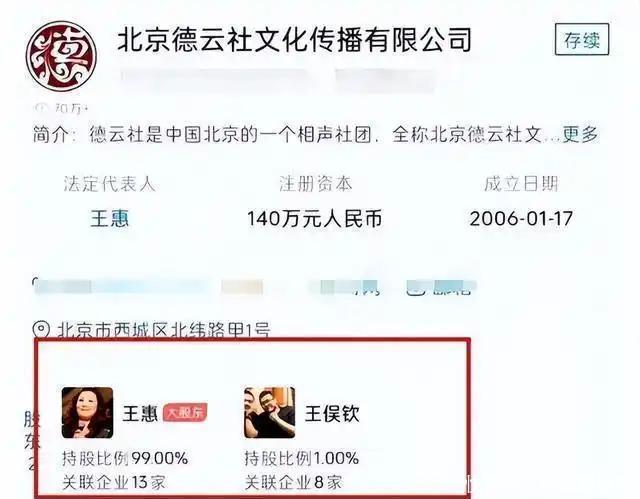Click establishment date 2006-01-17
Screen dimensions: 640x499
pos(521,219)
